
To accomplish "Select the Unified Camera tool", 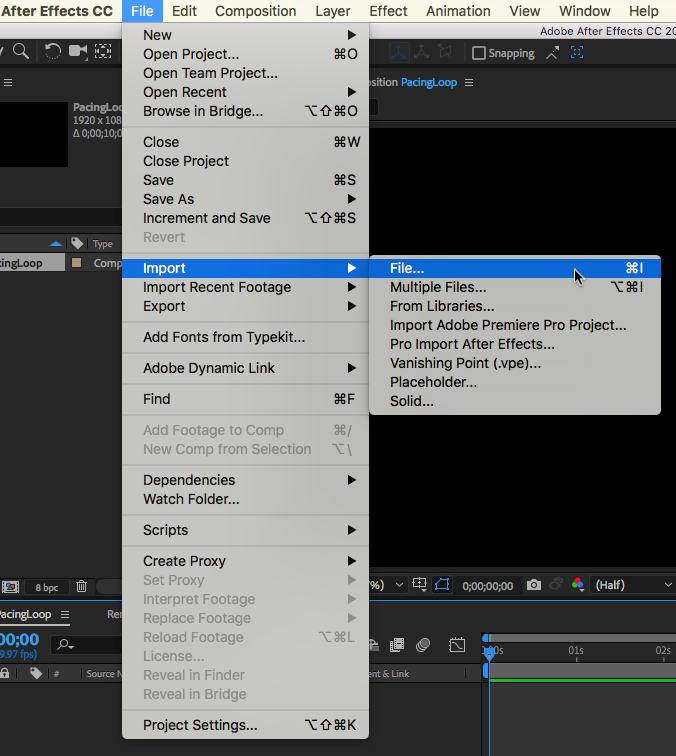I will 78,52.
